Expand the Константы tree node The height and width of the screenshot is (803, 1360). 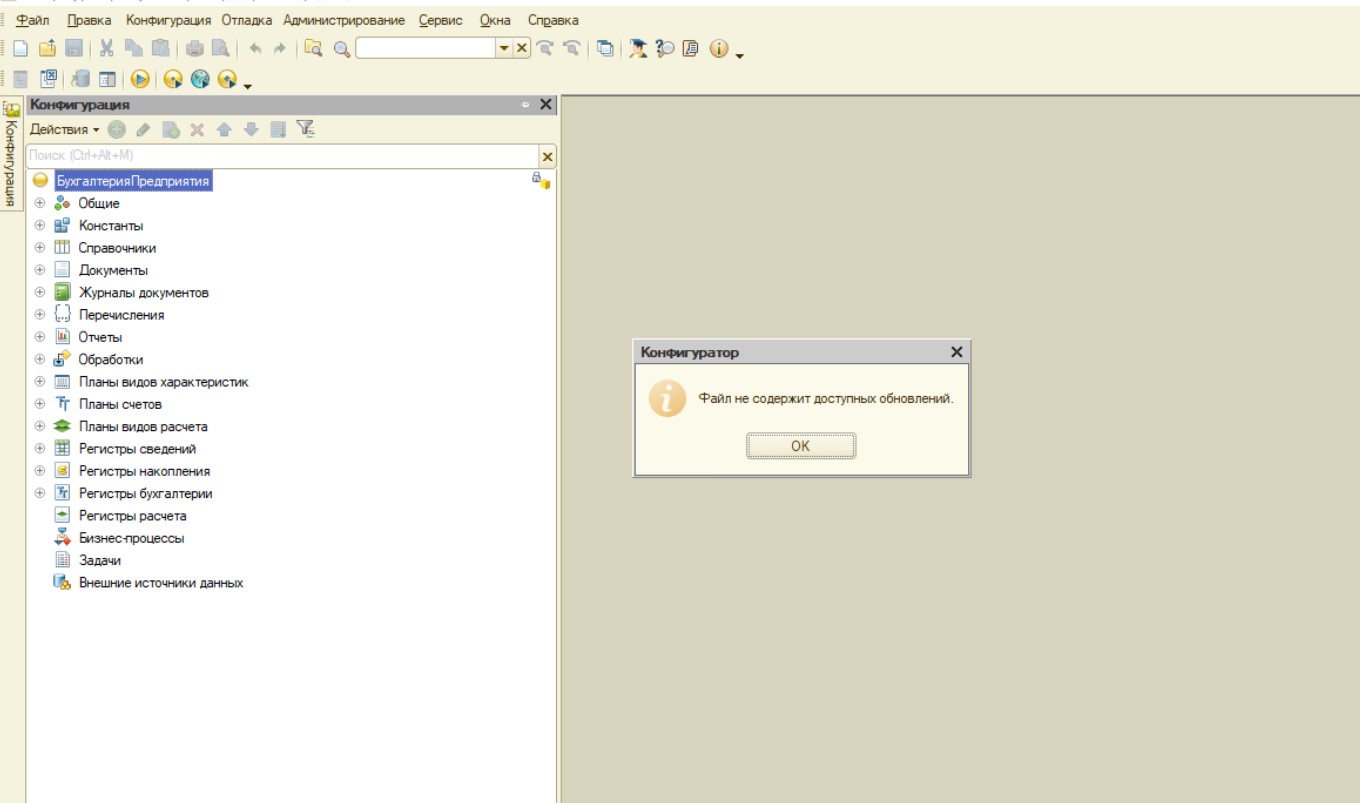(40, 225)
